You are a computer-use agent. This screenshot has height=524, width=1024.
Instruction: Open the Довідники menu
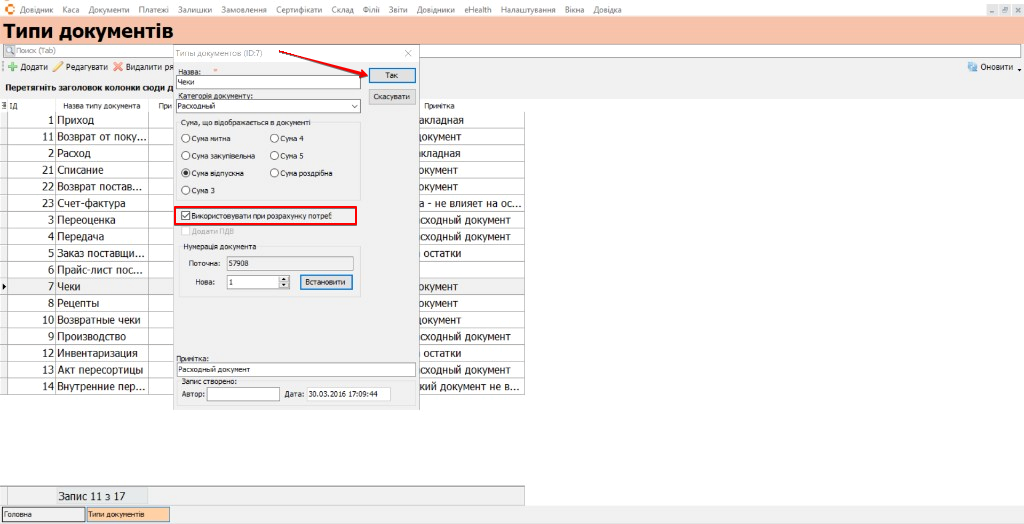(x=436, y=10)
